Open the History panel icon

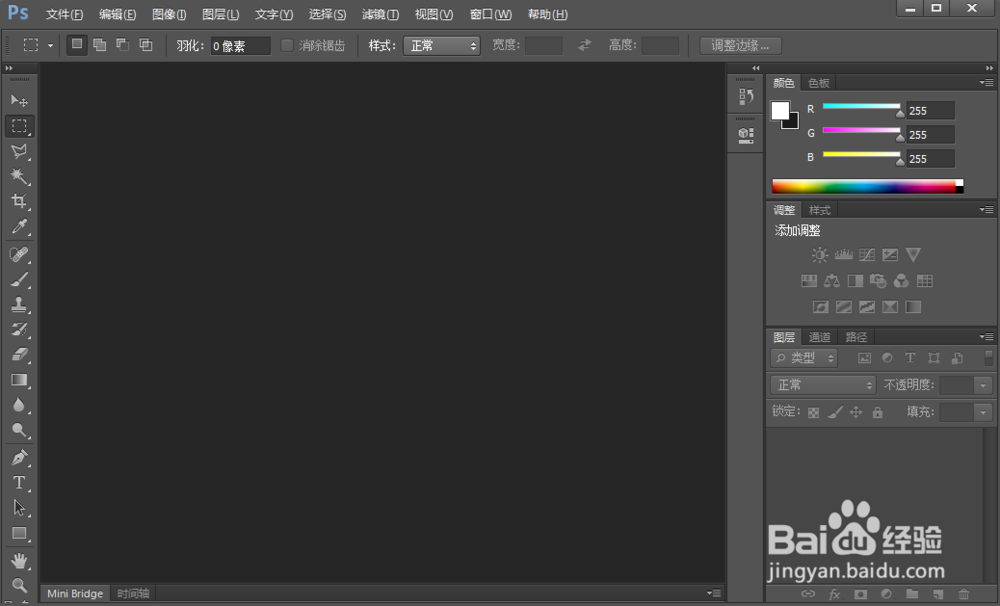[746, 96]
